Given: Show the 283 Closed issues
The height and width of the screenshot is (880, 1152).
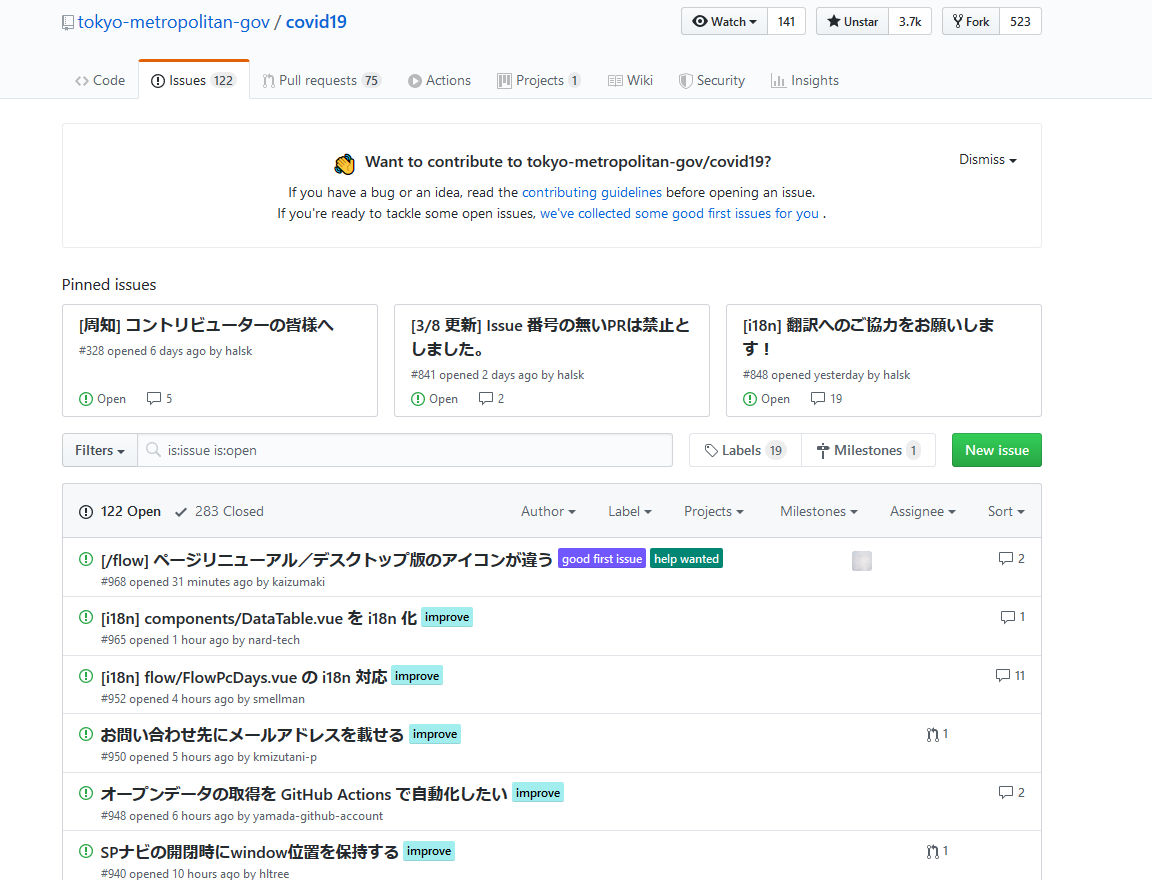Looking at the screenshot, I should click(x=219, y=511).
